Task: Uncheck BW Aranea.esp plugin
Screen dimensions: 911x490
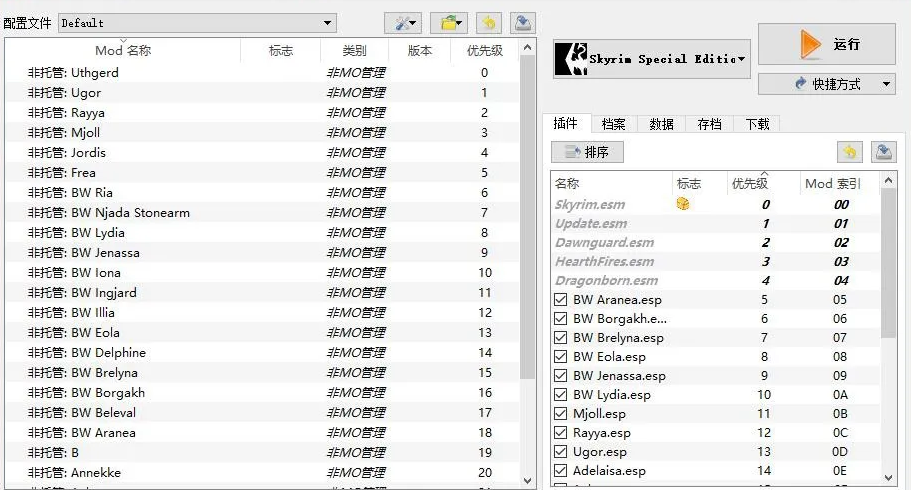Action: pyautogui.click(x=561, y=299)
